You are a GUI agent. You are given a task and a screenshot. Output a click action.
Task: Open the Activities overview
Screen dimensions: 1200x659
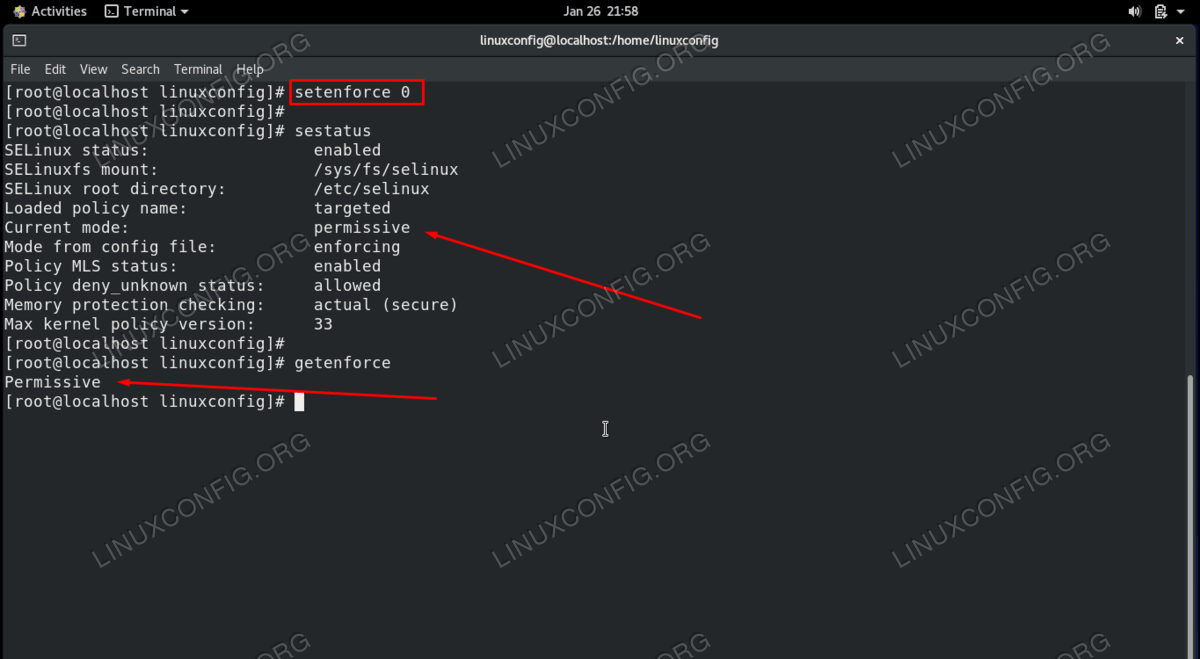(x=58, y=12)
